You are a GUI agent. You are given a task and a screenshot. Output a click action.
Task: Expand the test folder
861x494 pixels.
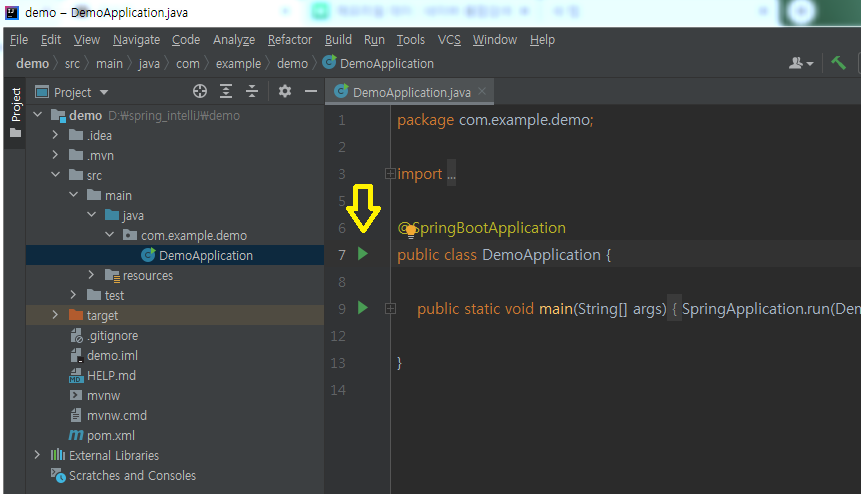73,295
